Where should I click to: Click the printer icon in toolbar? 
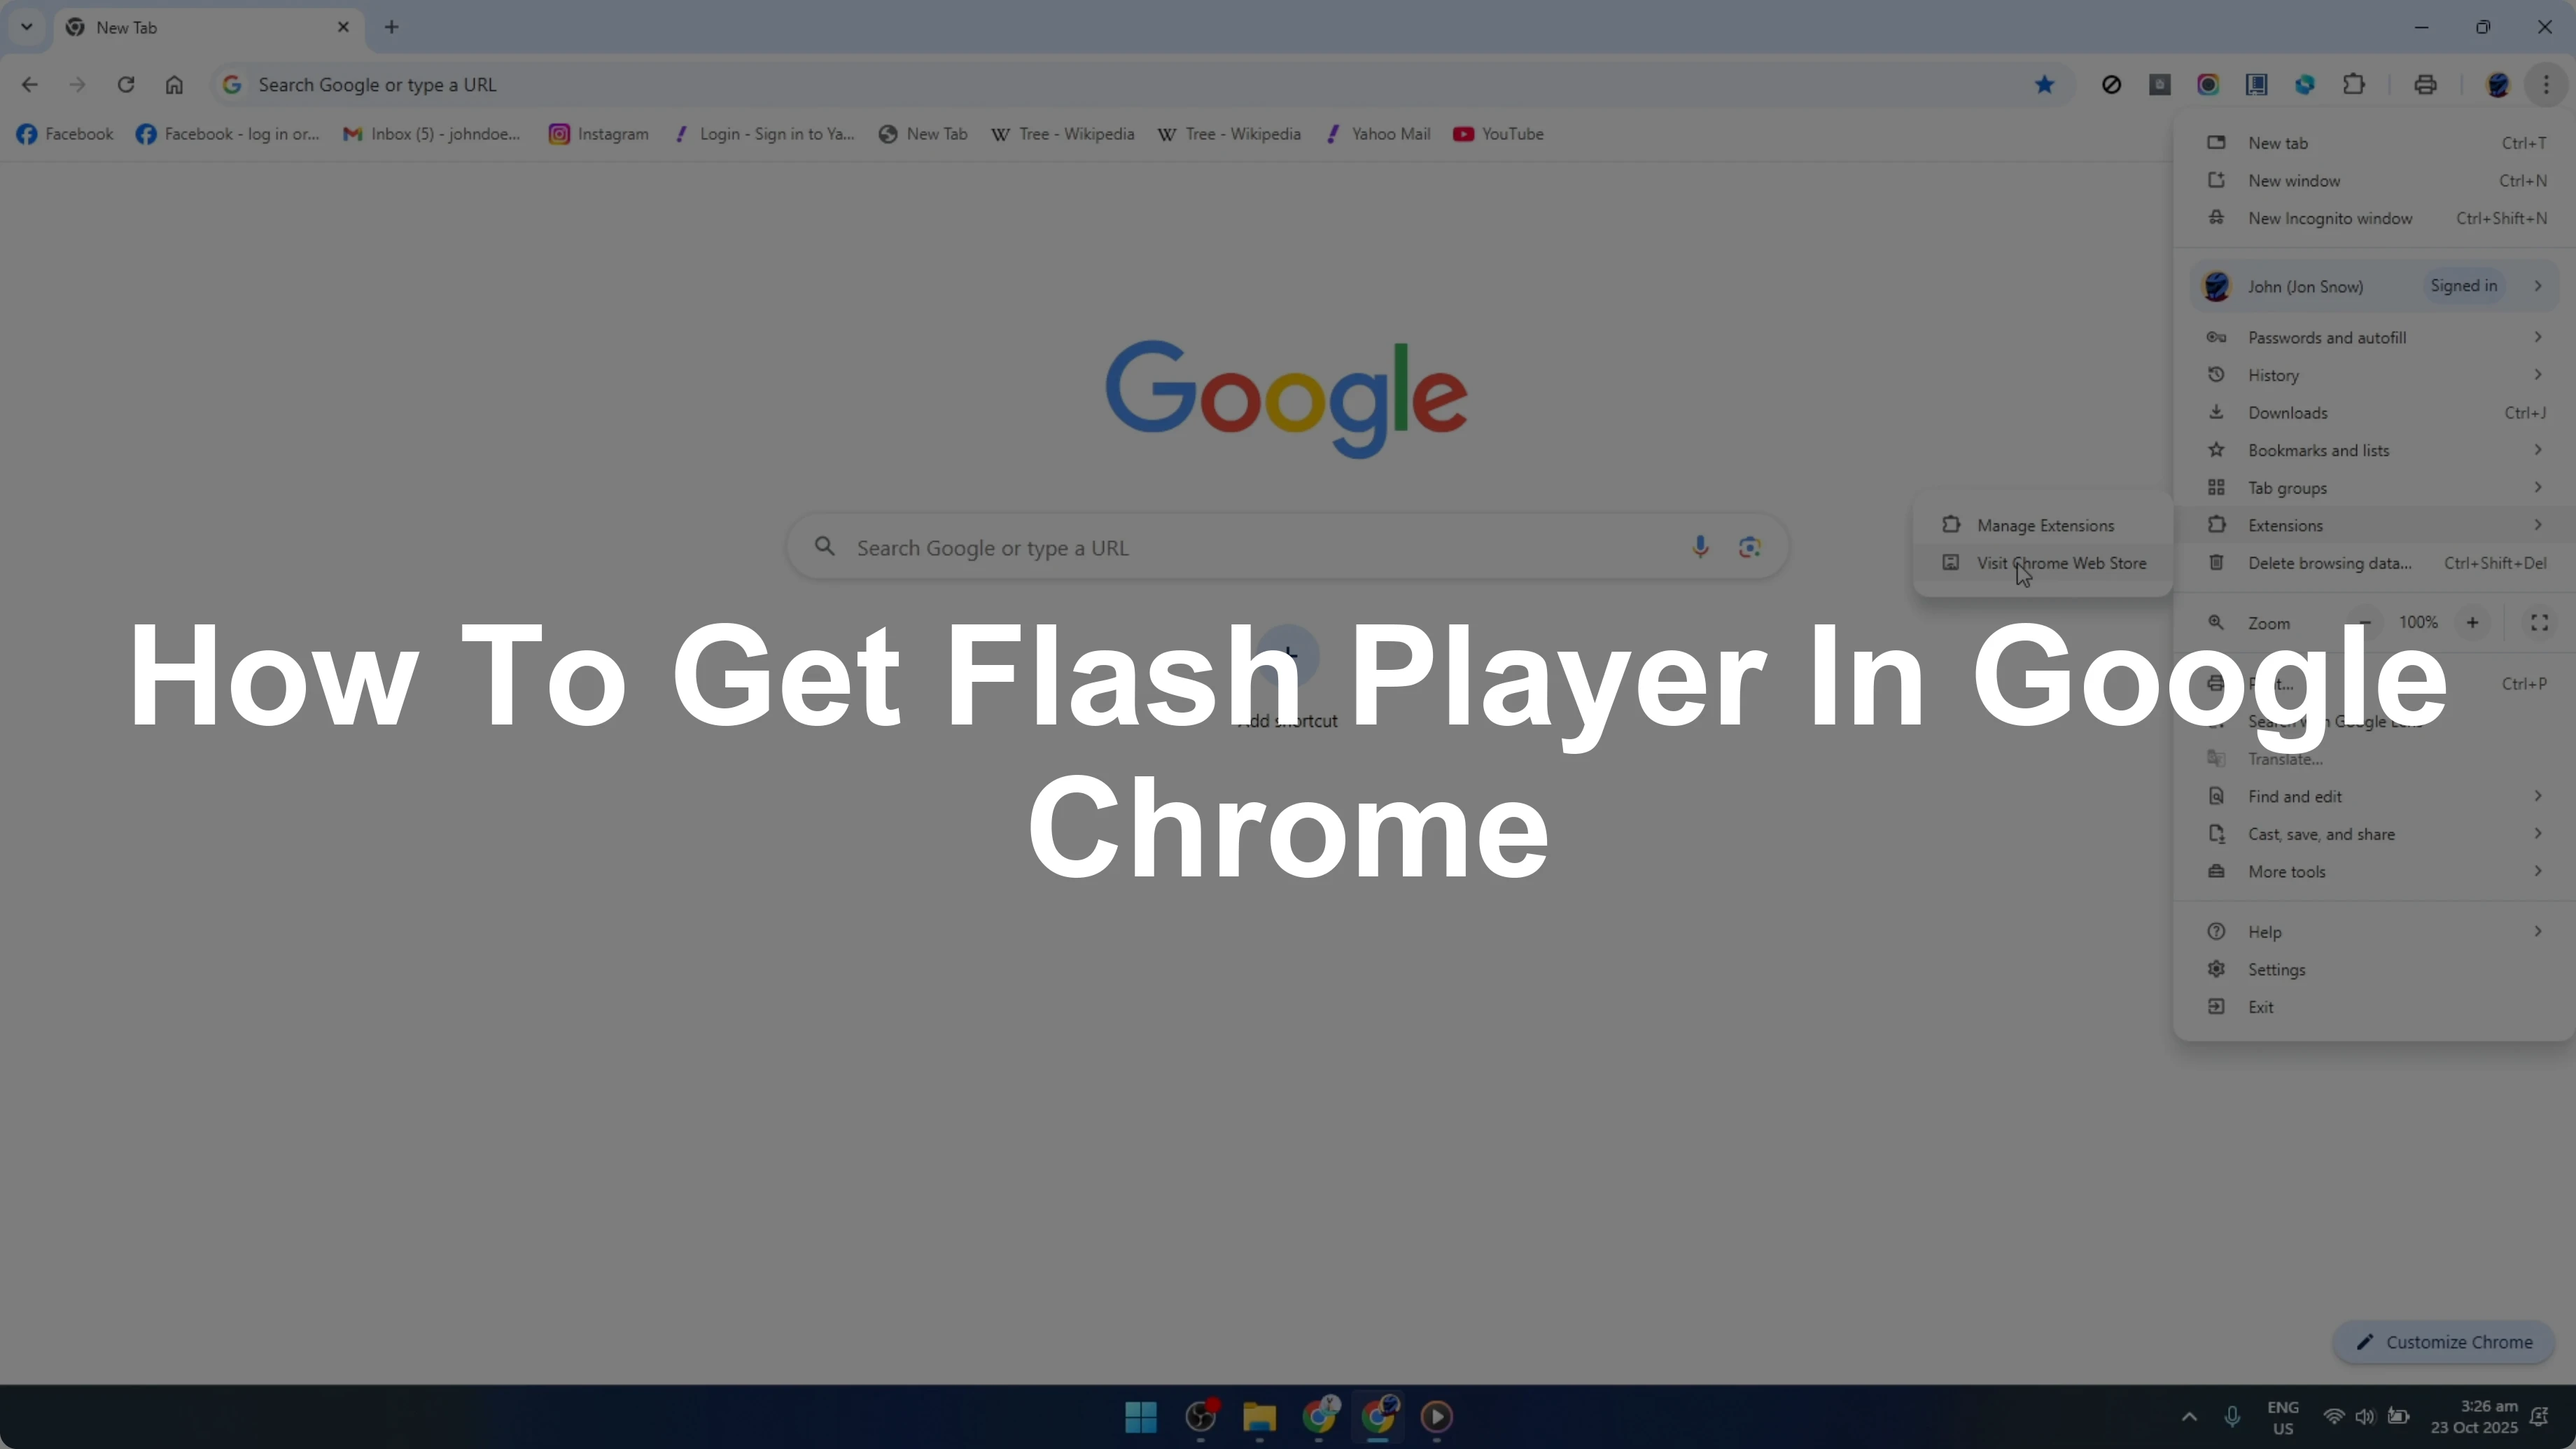[x=2425, y=85]
